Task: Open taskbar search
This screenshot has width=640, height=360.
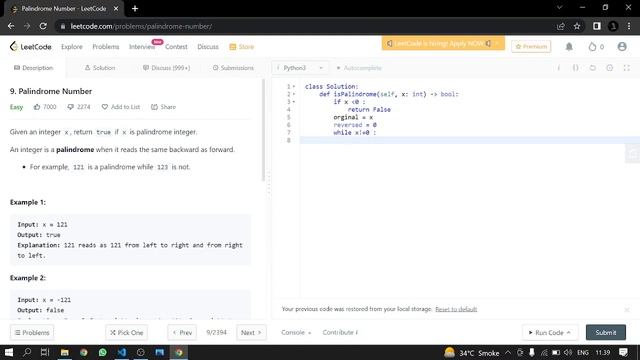Action: pos(27,352)
